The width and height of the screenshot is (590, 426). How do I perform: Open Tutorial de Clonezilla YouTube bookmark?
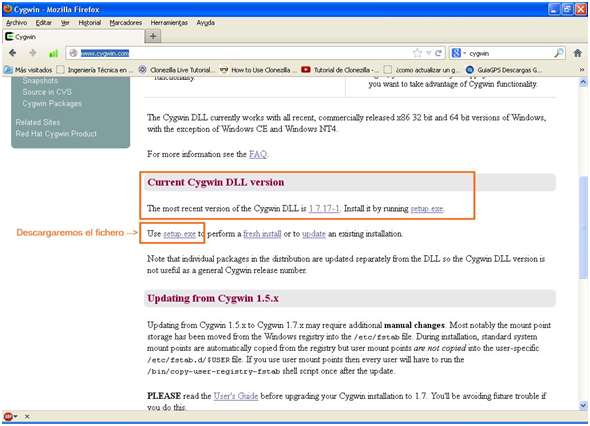340,70
